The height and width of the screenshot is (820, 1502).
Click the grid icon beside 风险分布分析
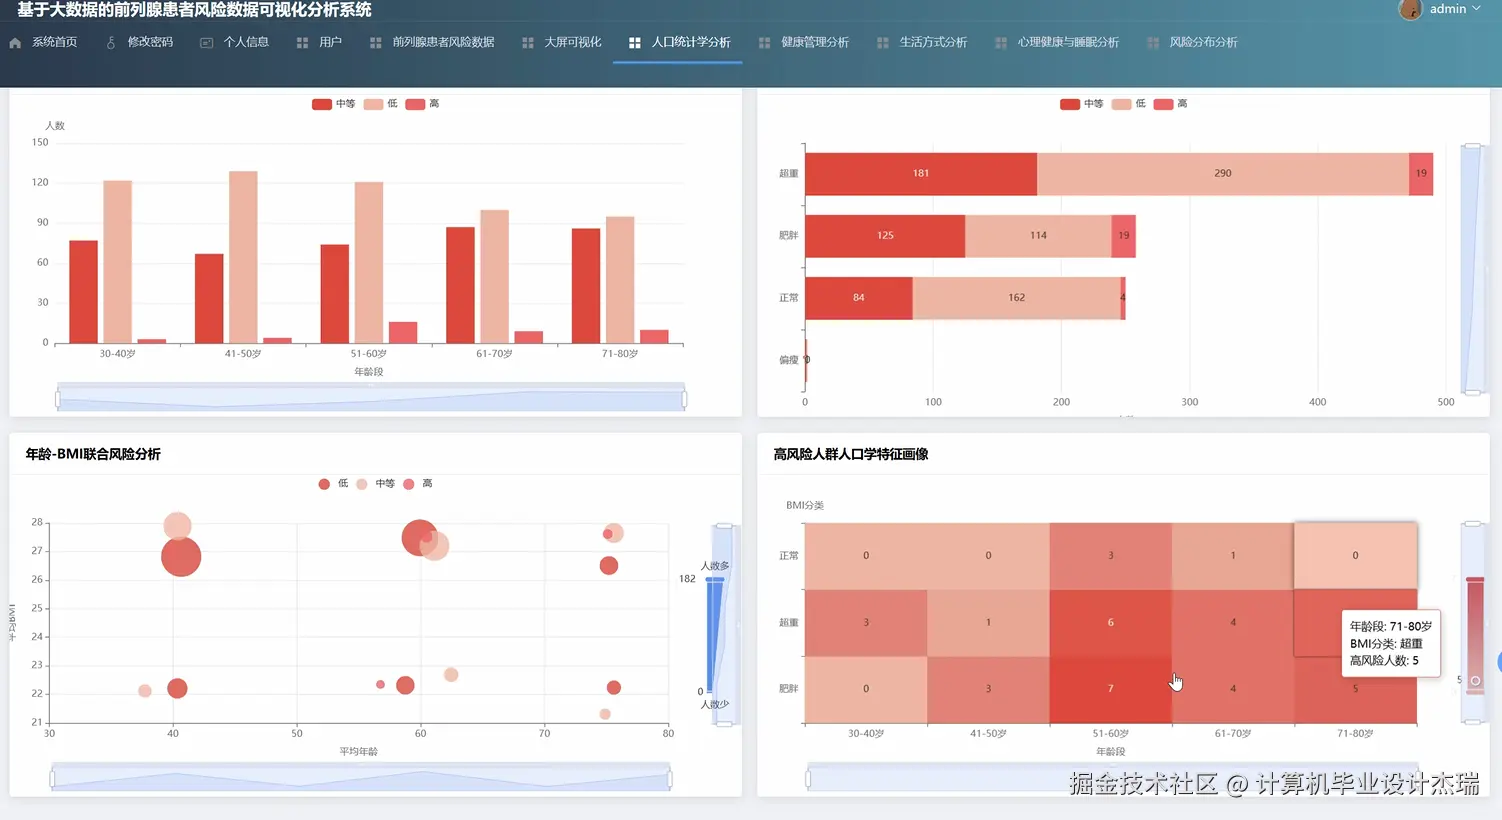pos(1153,43)
